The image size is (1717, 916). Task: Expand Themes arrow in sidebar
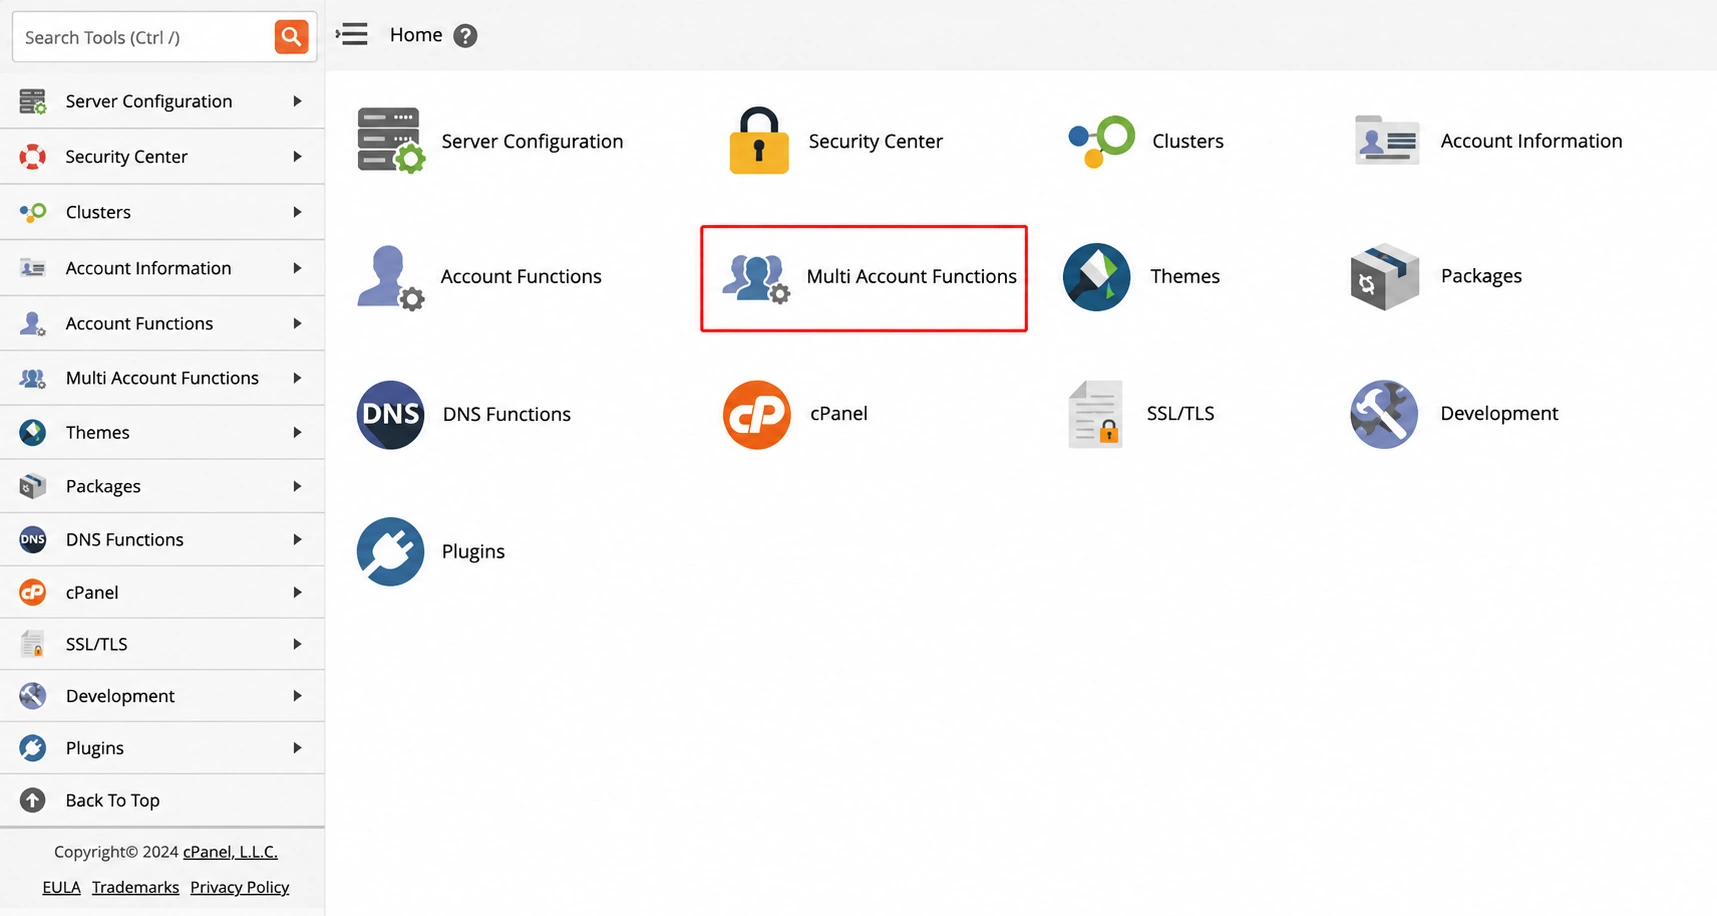(297, 432)
